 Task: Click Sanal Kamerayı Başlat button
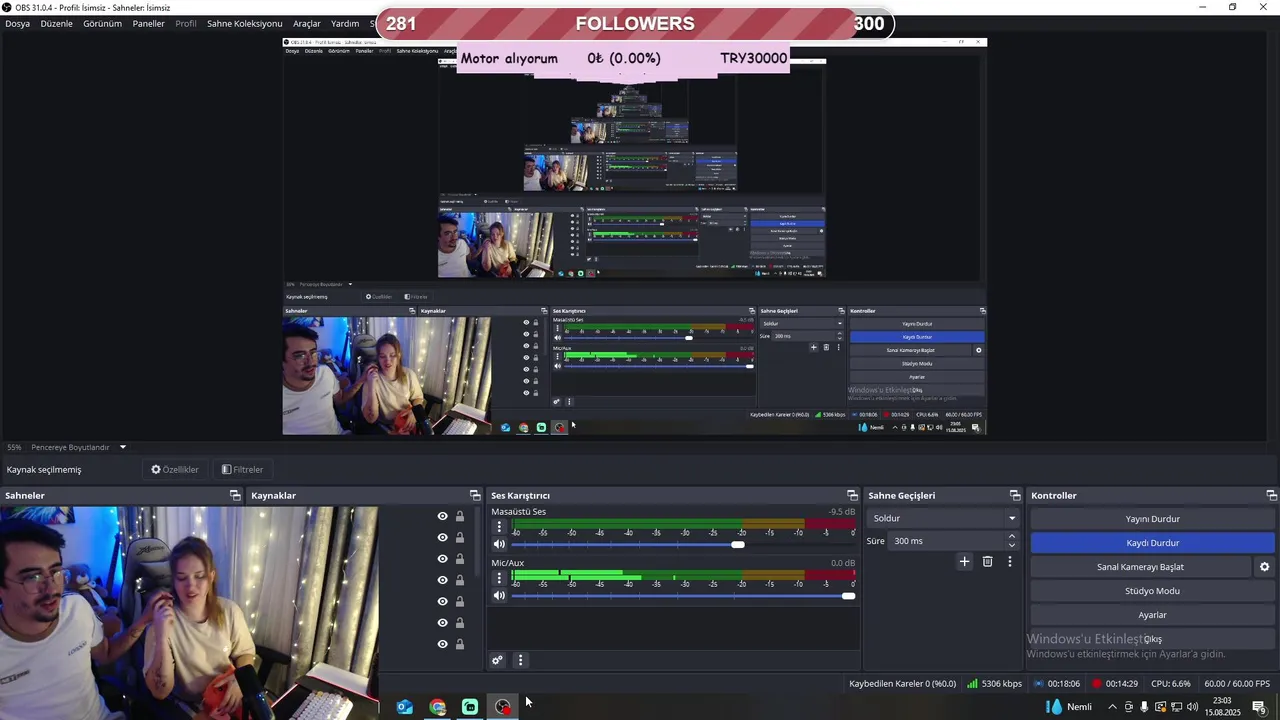coord(1140,567)
